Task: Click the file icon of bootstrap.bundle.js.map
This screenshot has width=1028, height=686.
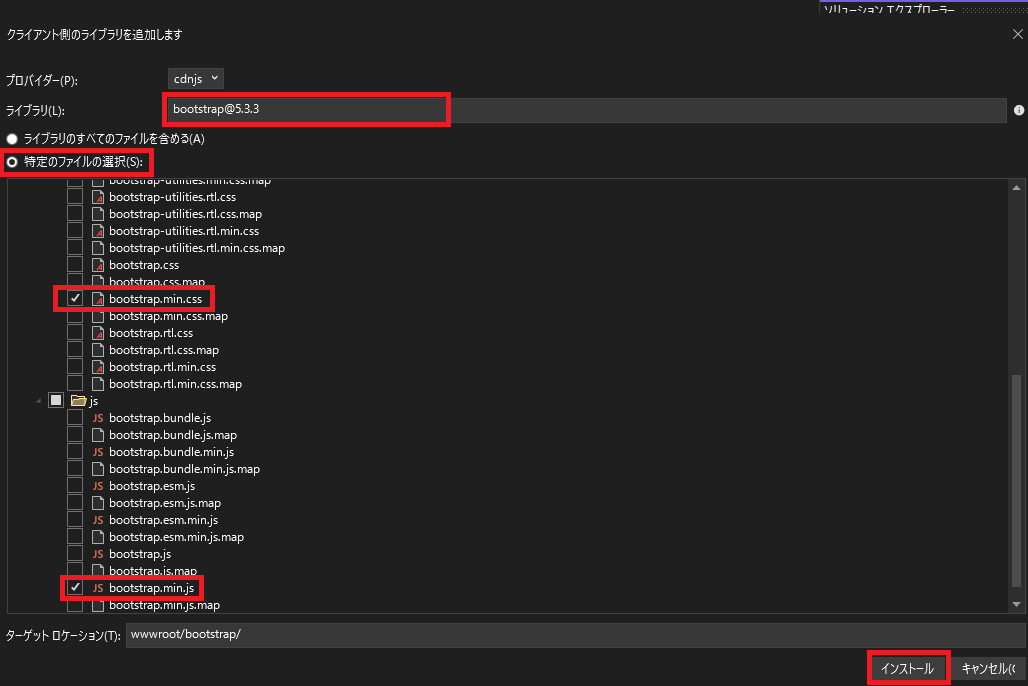Action: point(98,435)
